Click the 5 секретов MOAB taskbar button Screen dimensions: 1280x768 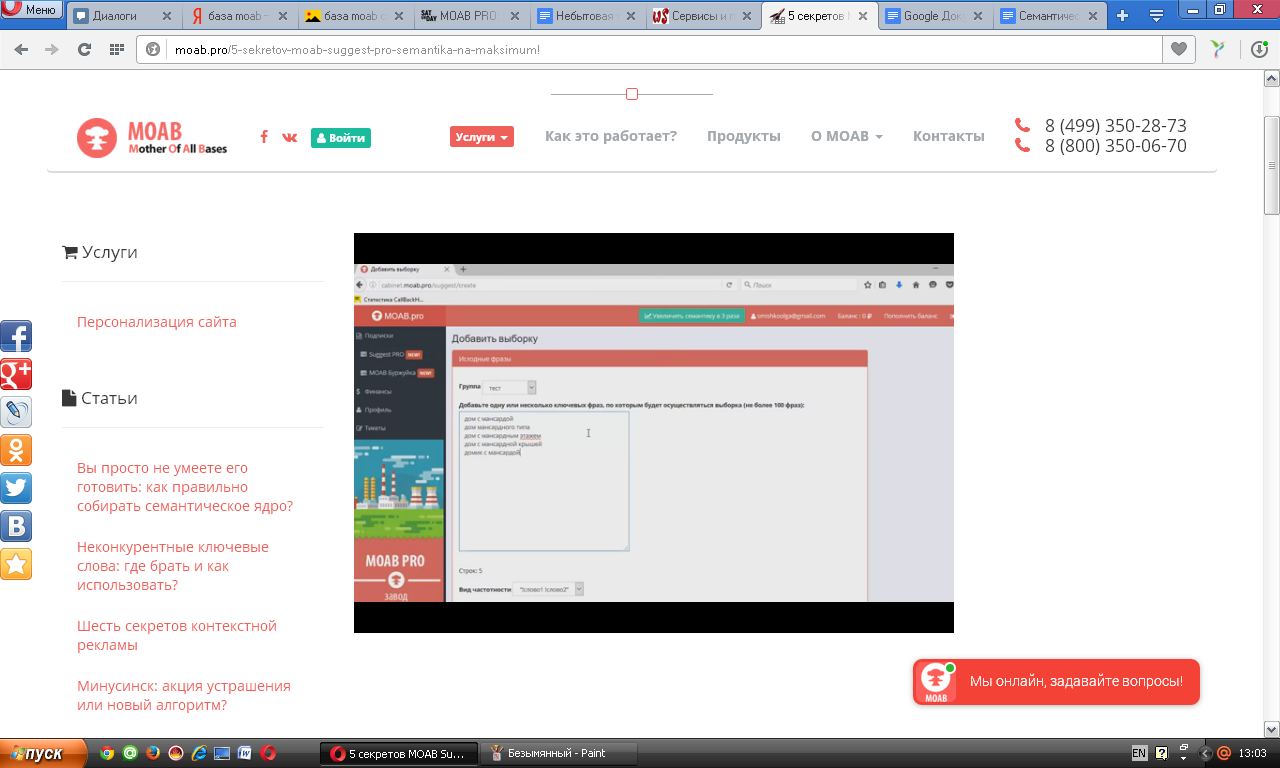(399, 753)
